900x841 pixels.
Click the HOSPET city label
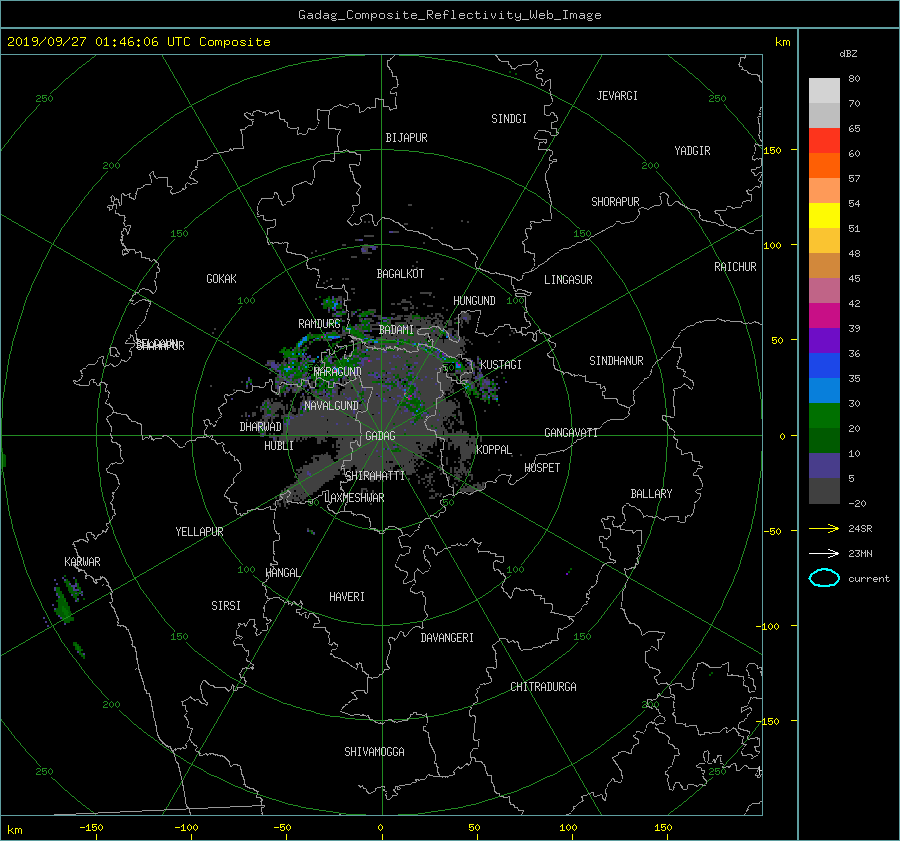pyautogui.click(x=542, y=468)
